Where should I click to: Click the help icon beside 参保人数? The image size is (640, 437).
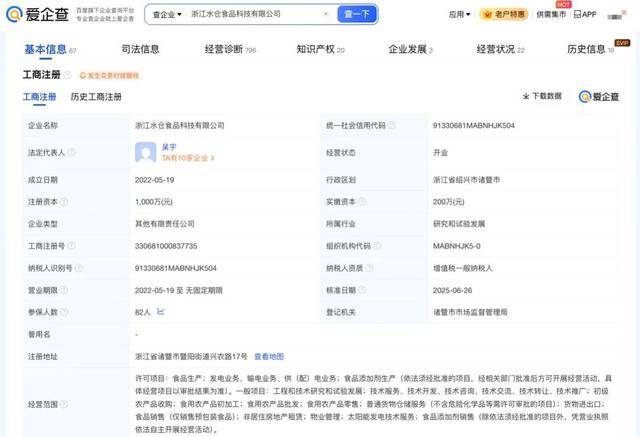pyautogui.click(x=63, y=312)
